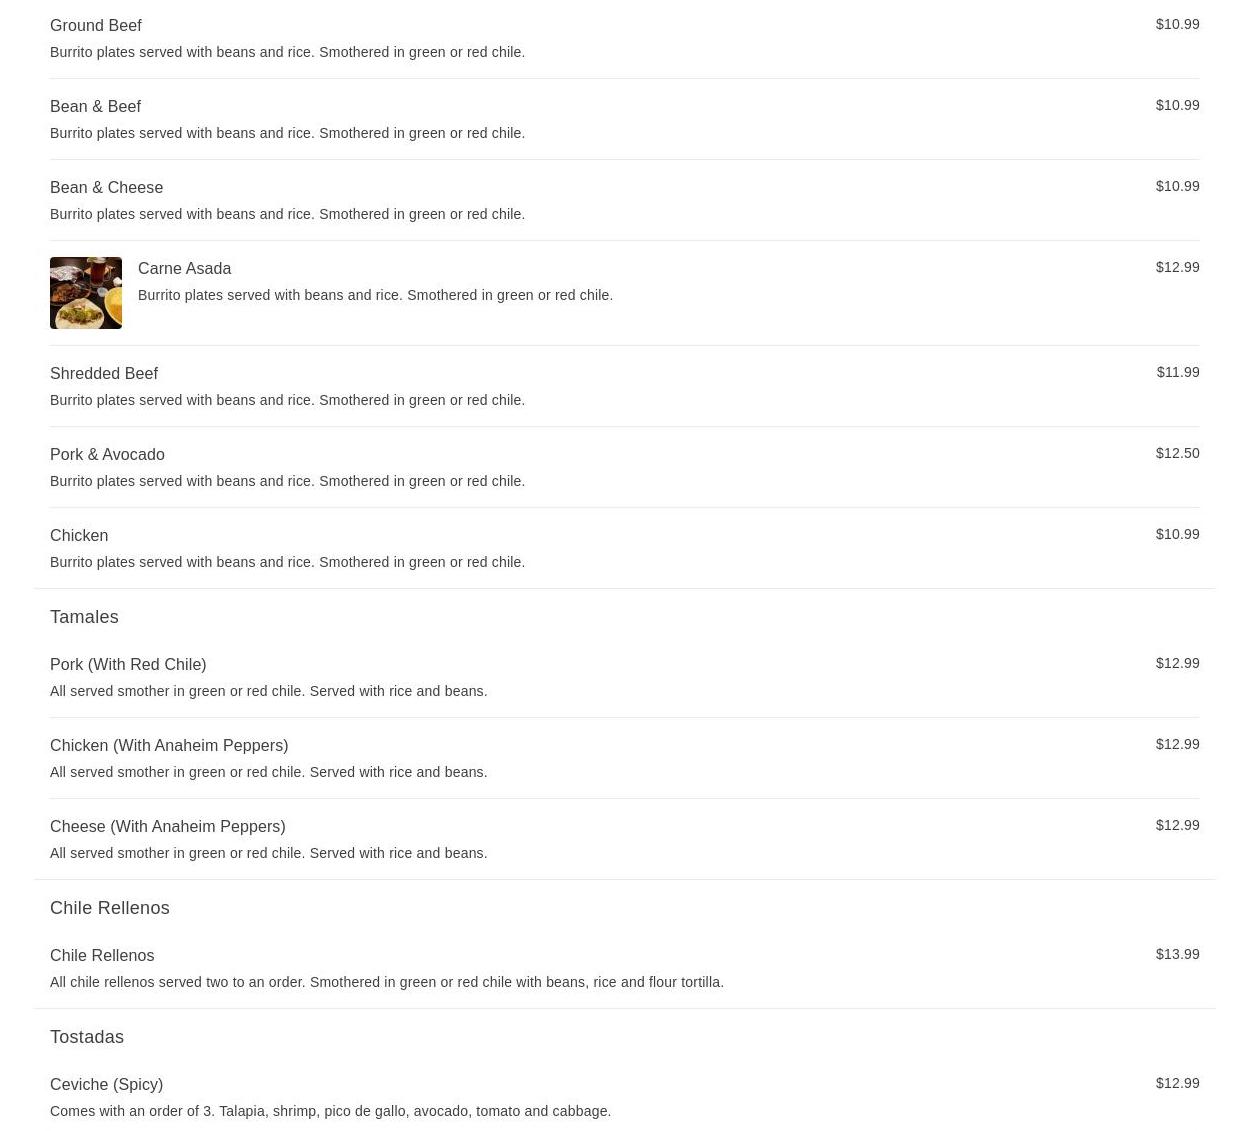Select the Bean & Cheese burrito item

pos(624,200)
